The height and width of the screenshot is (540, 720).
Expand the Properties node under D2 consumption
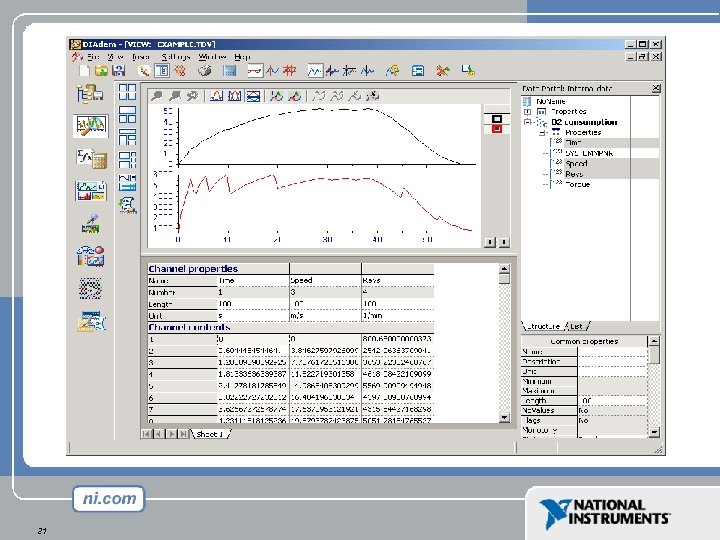542,133
